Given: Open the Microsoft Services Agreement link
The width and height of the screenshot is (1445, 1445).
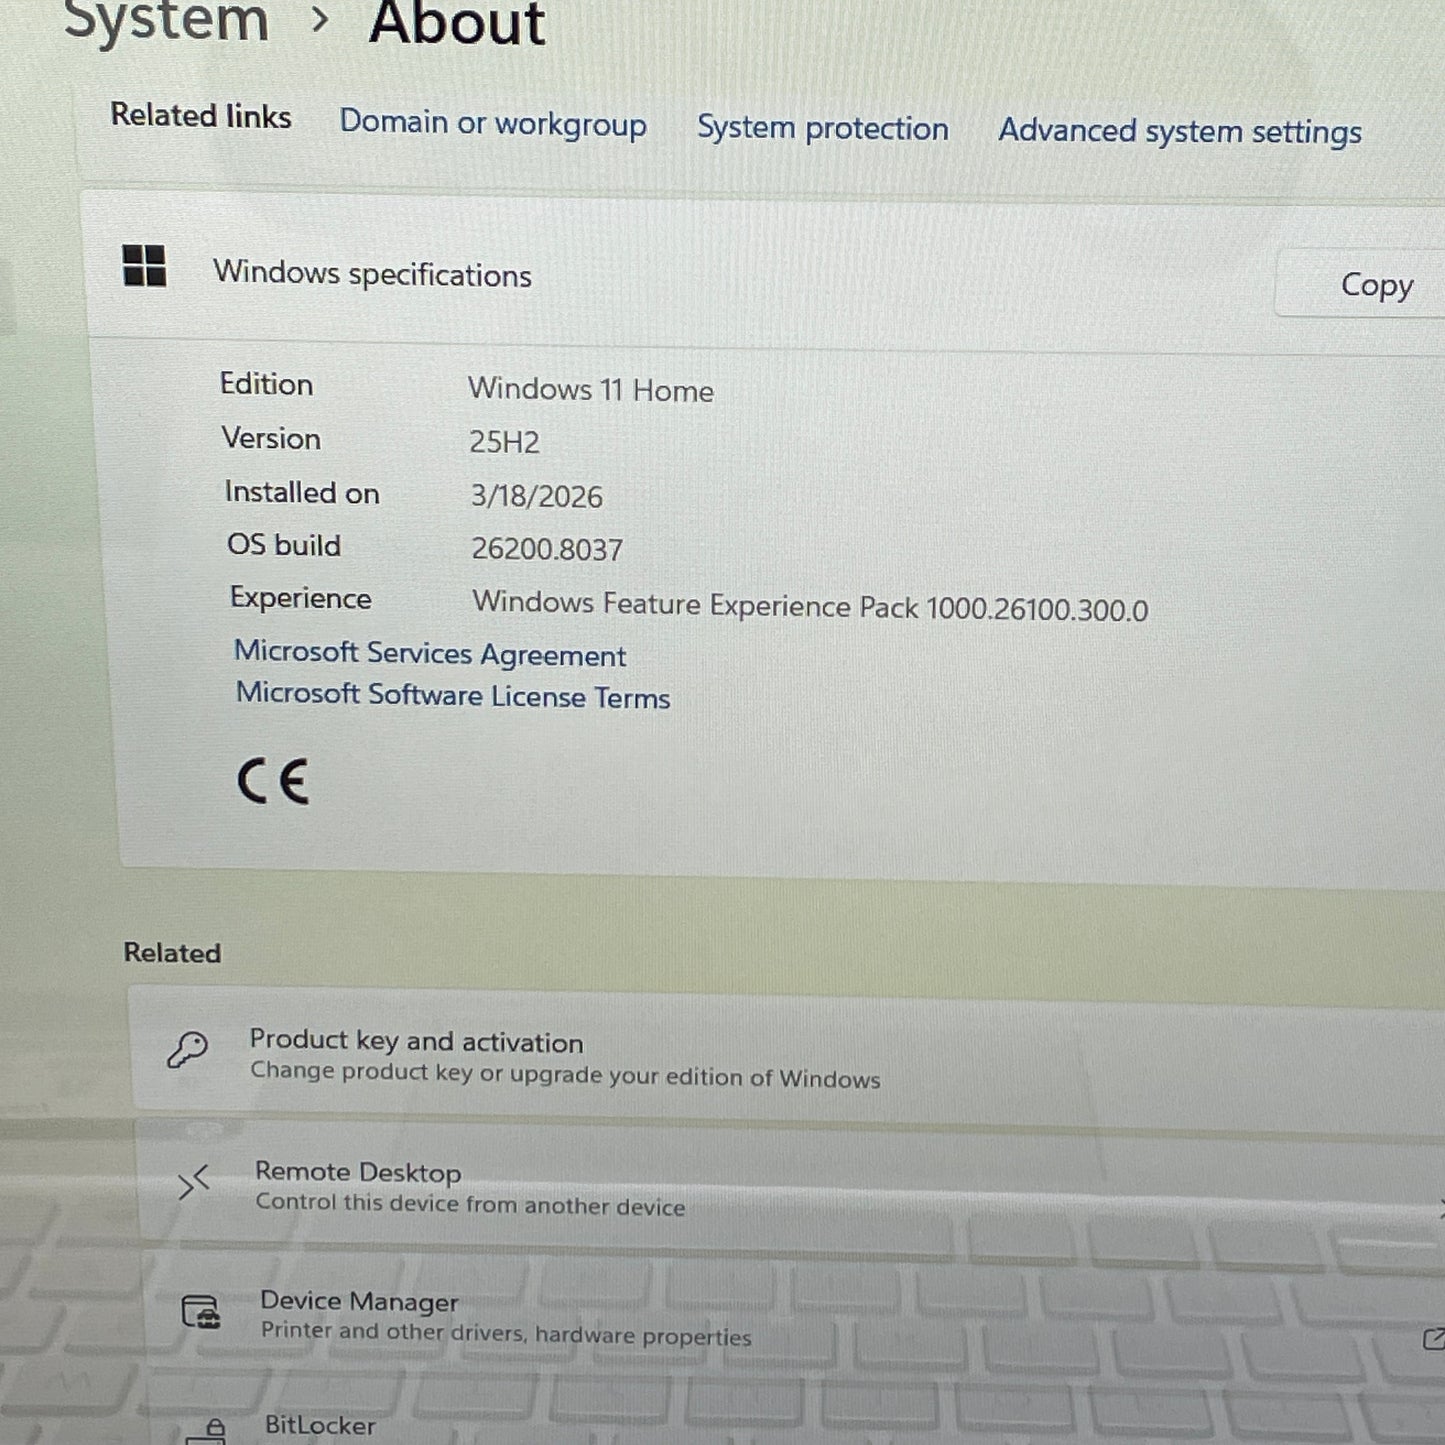Looking at the screenshot, I should coord(430,654).
